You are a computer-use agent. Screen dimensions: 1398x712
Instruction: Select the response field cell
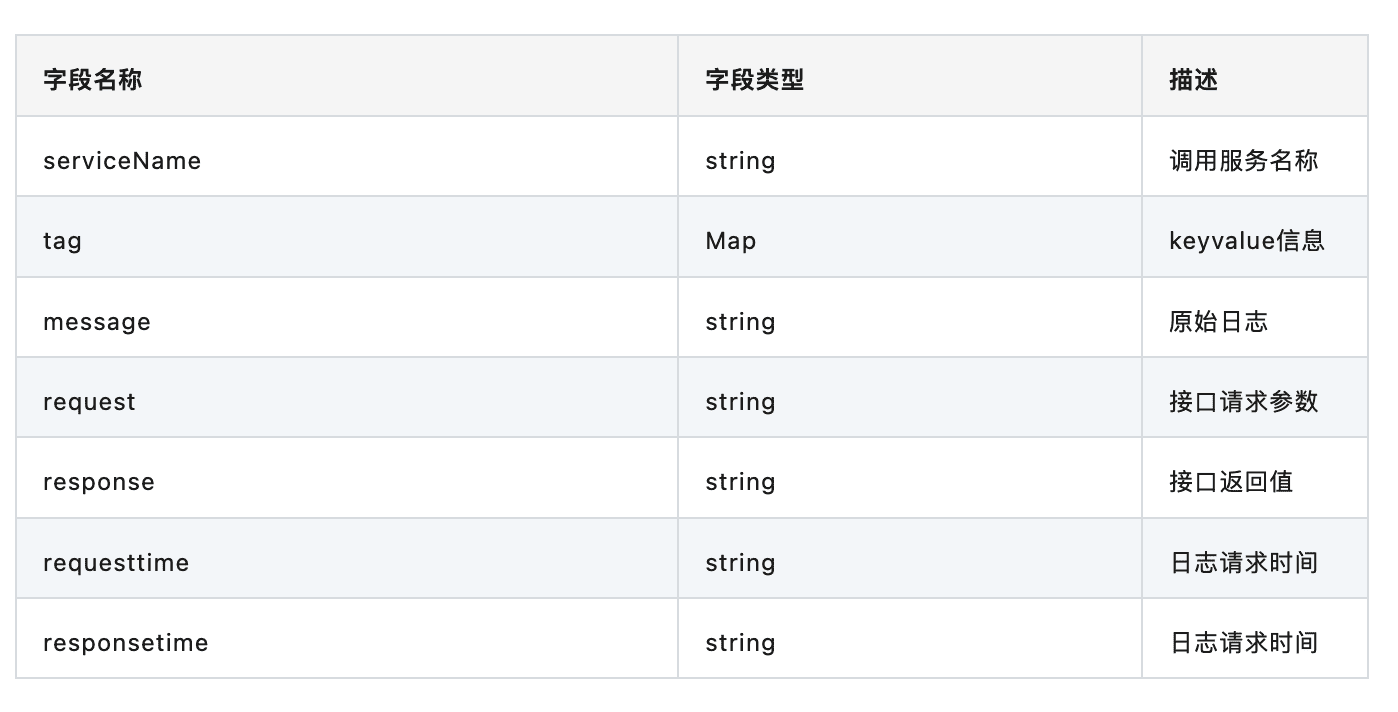[x=99, y=482]
